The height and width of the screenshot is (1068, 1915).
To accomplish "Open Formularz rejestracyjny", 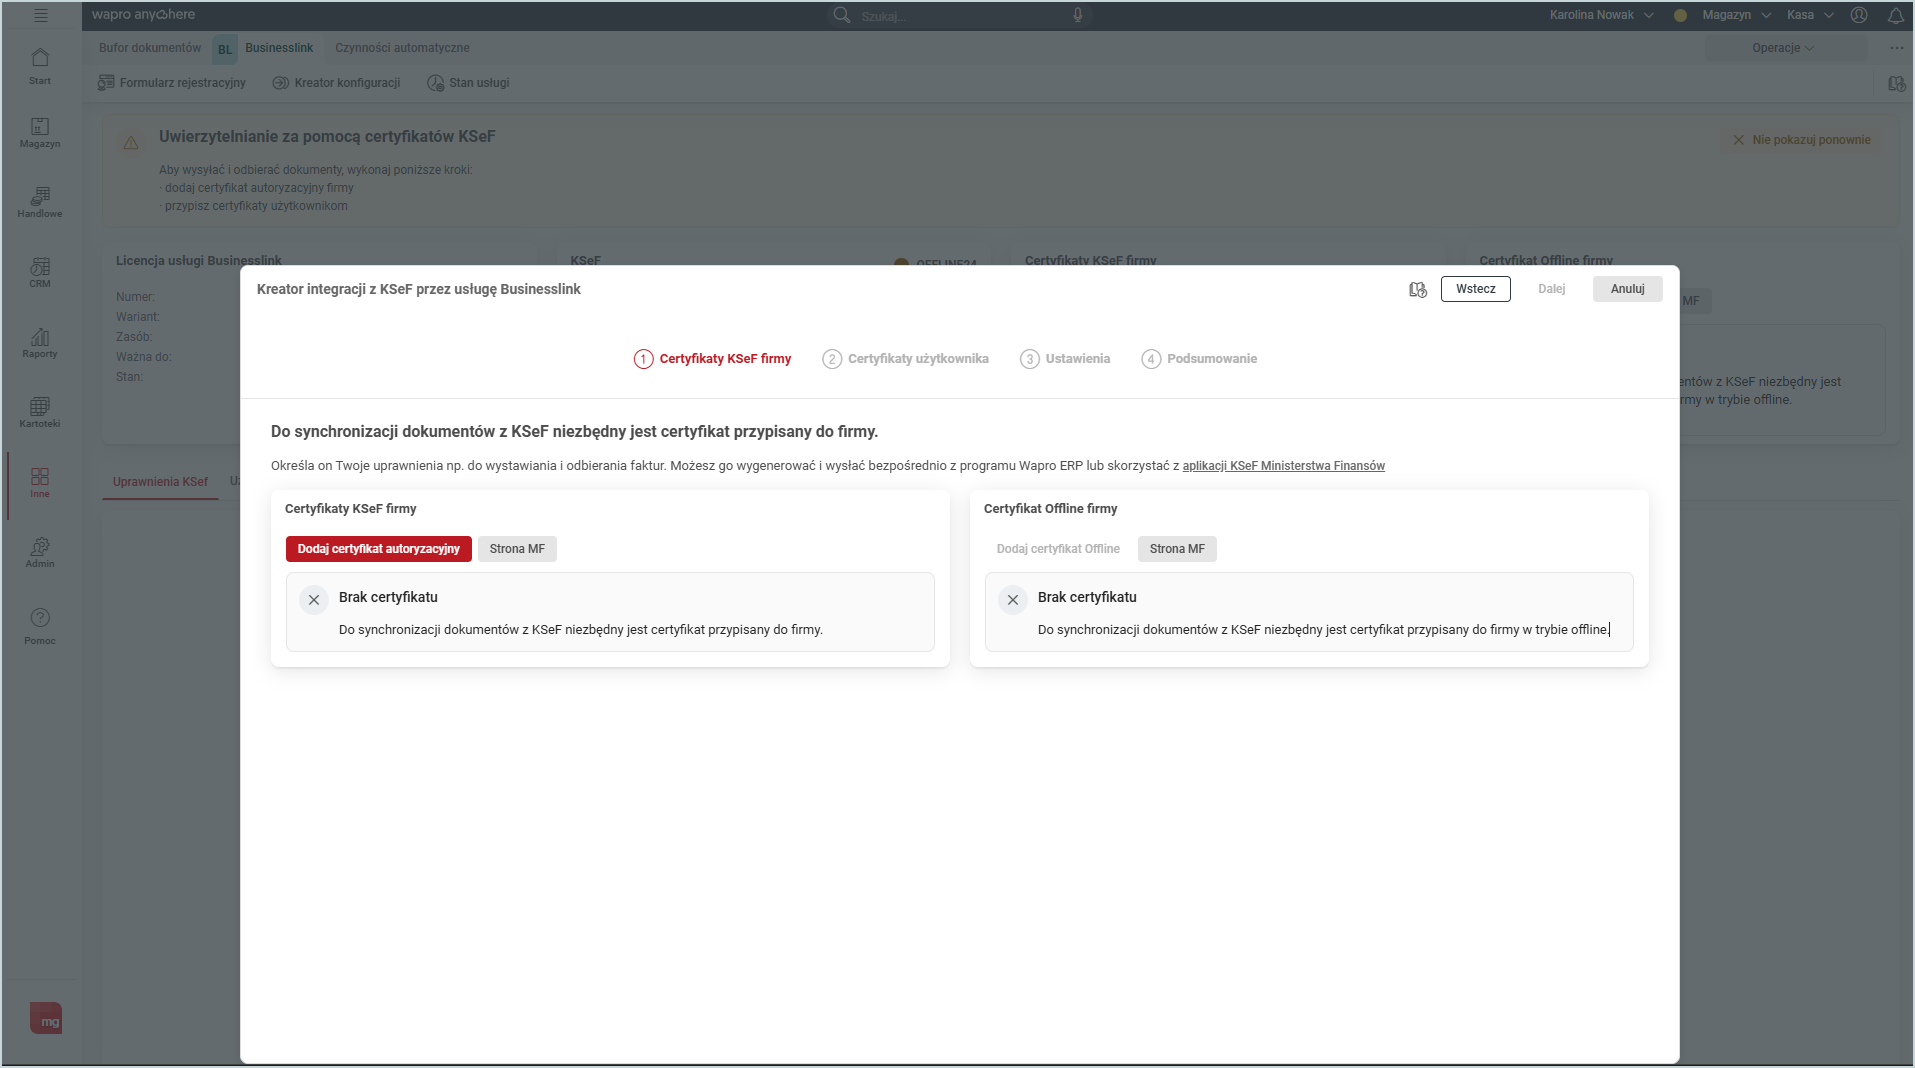I will pos(172,83).
